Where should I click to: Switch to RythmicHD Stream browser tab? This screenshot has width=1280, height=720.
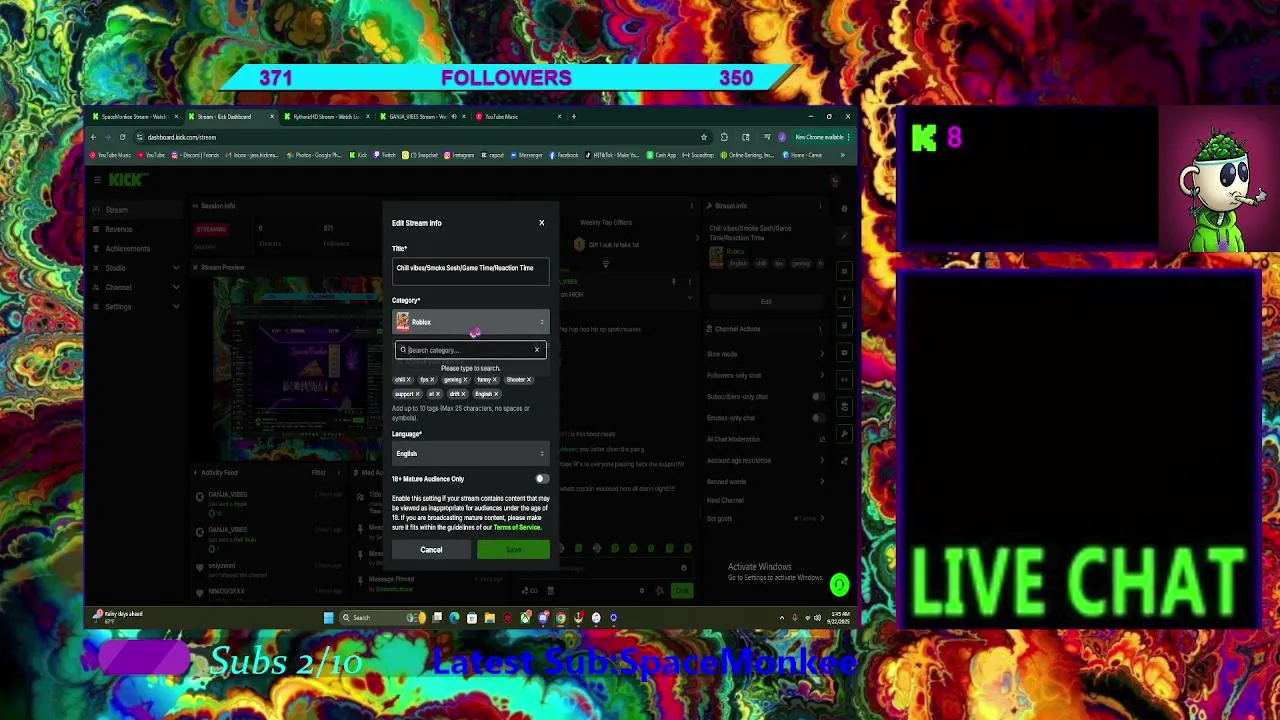pos(325,117)
